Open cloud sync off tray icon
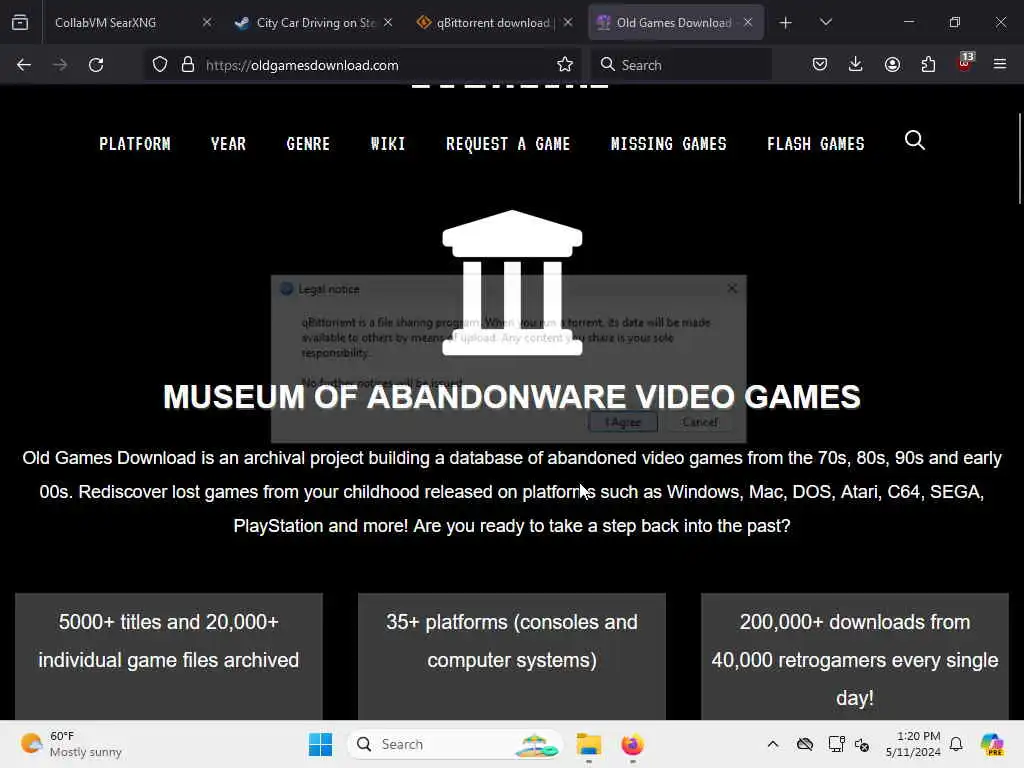This screenshot has width=1024, height=768. point(805,744)
